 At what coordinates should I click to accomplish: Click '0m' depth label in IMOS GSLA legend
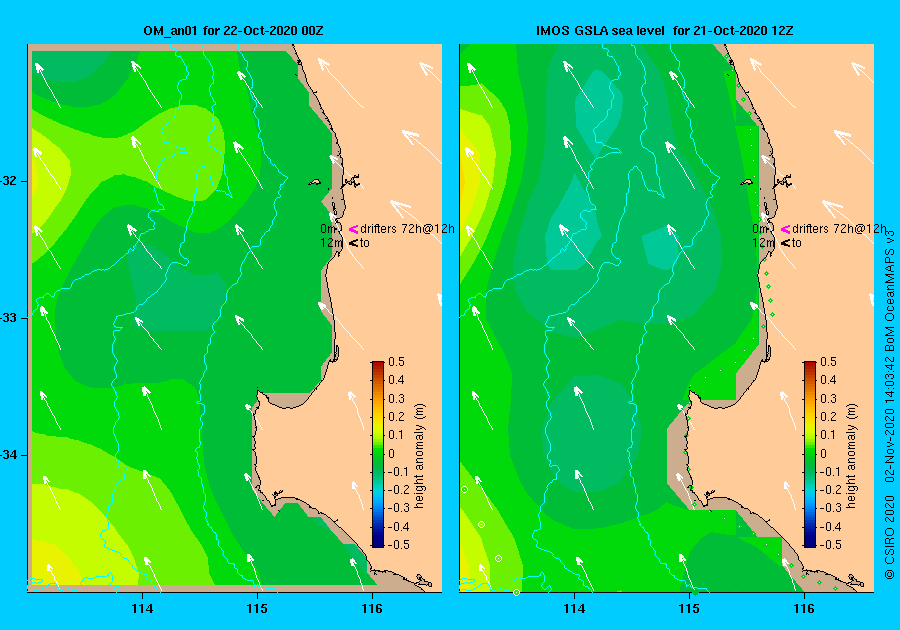click(760, 229)
